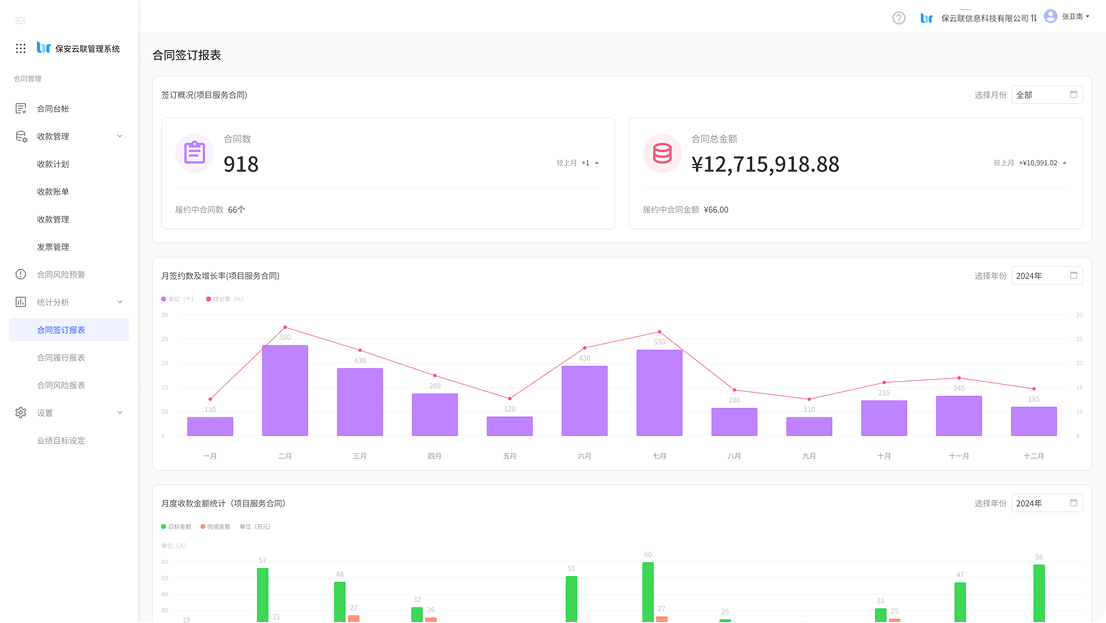The height and width of the screenshot is (623, 1106).
Task: Open the 选择月份 dropdown showing 全部
Action: pos(1046,95)
